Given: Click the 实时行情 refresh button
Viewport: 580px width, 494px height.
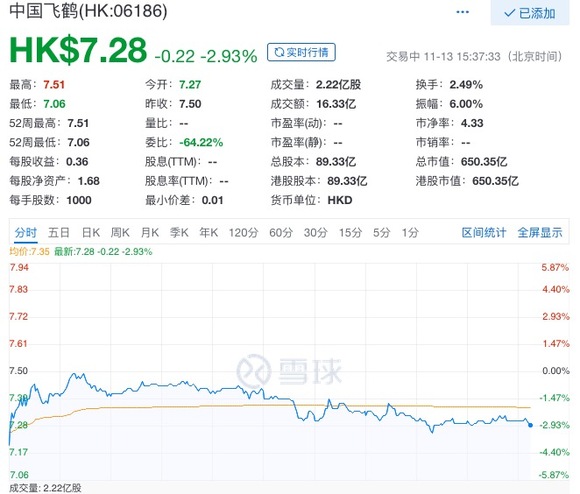Looking at the screenshot, I should (x=301, y=52).
